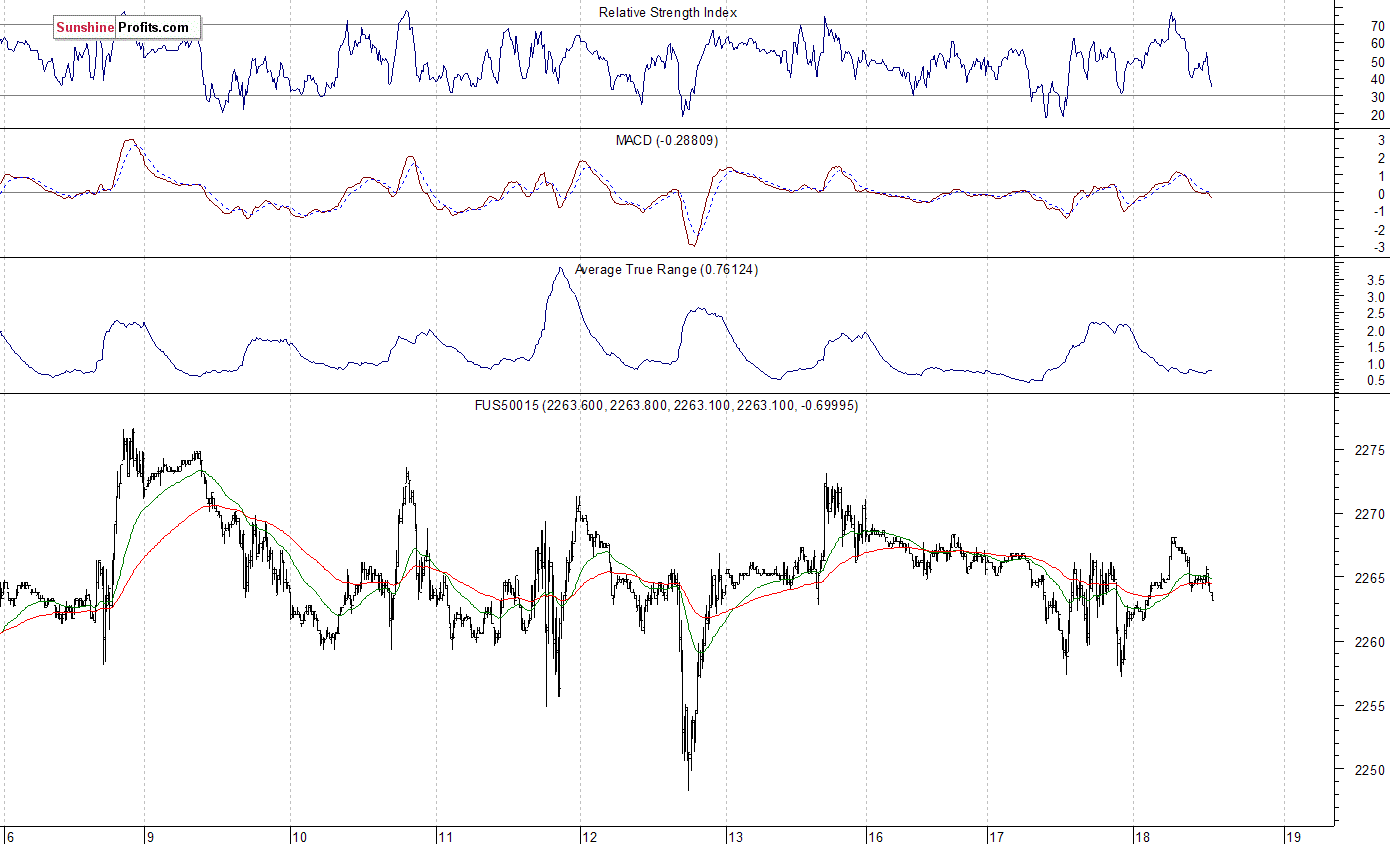This screenshot has height=844, width=1390.
Task: Select the FUS50015 price chart title
Action: tap(666, 406)
